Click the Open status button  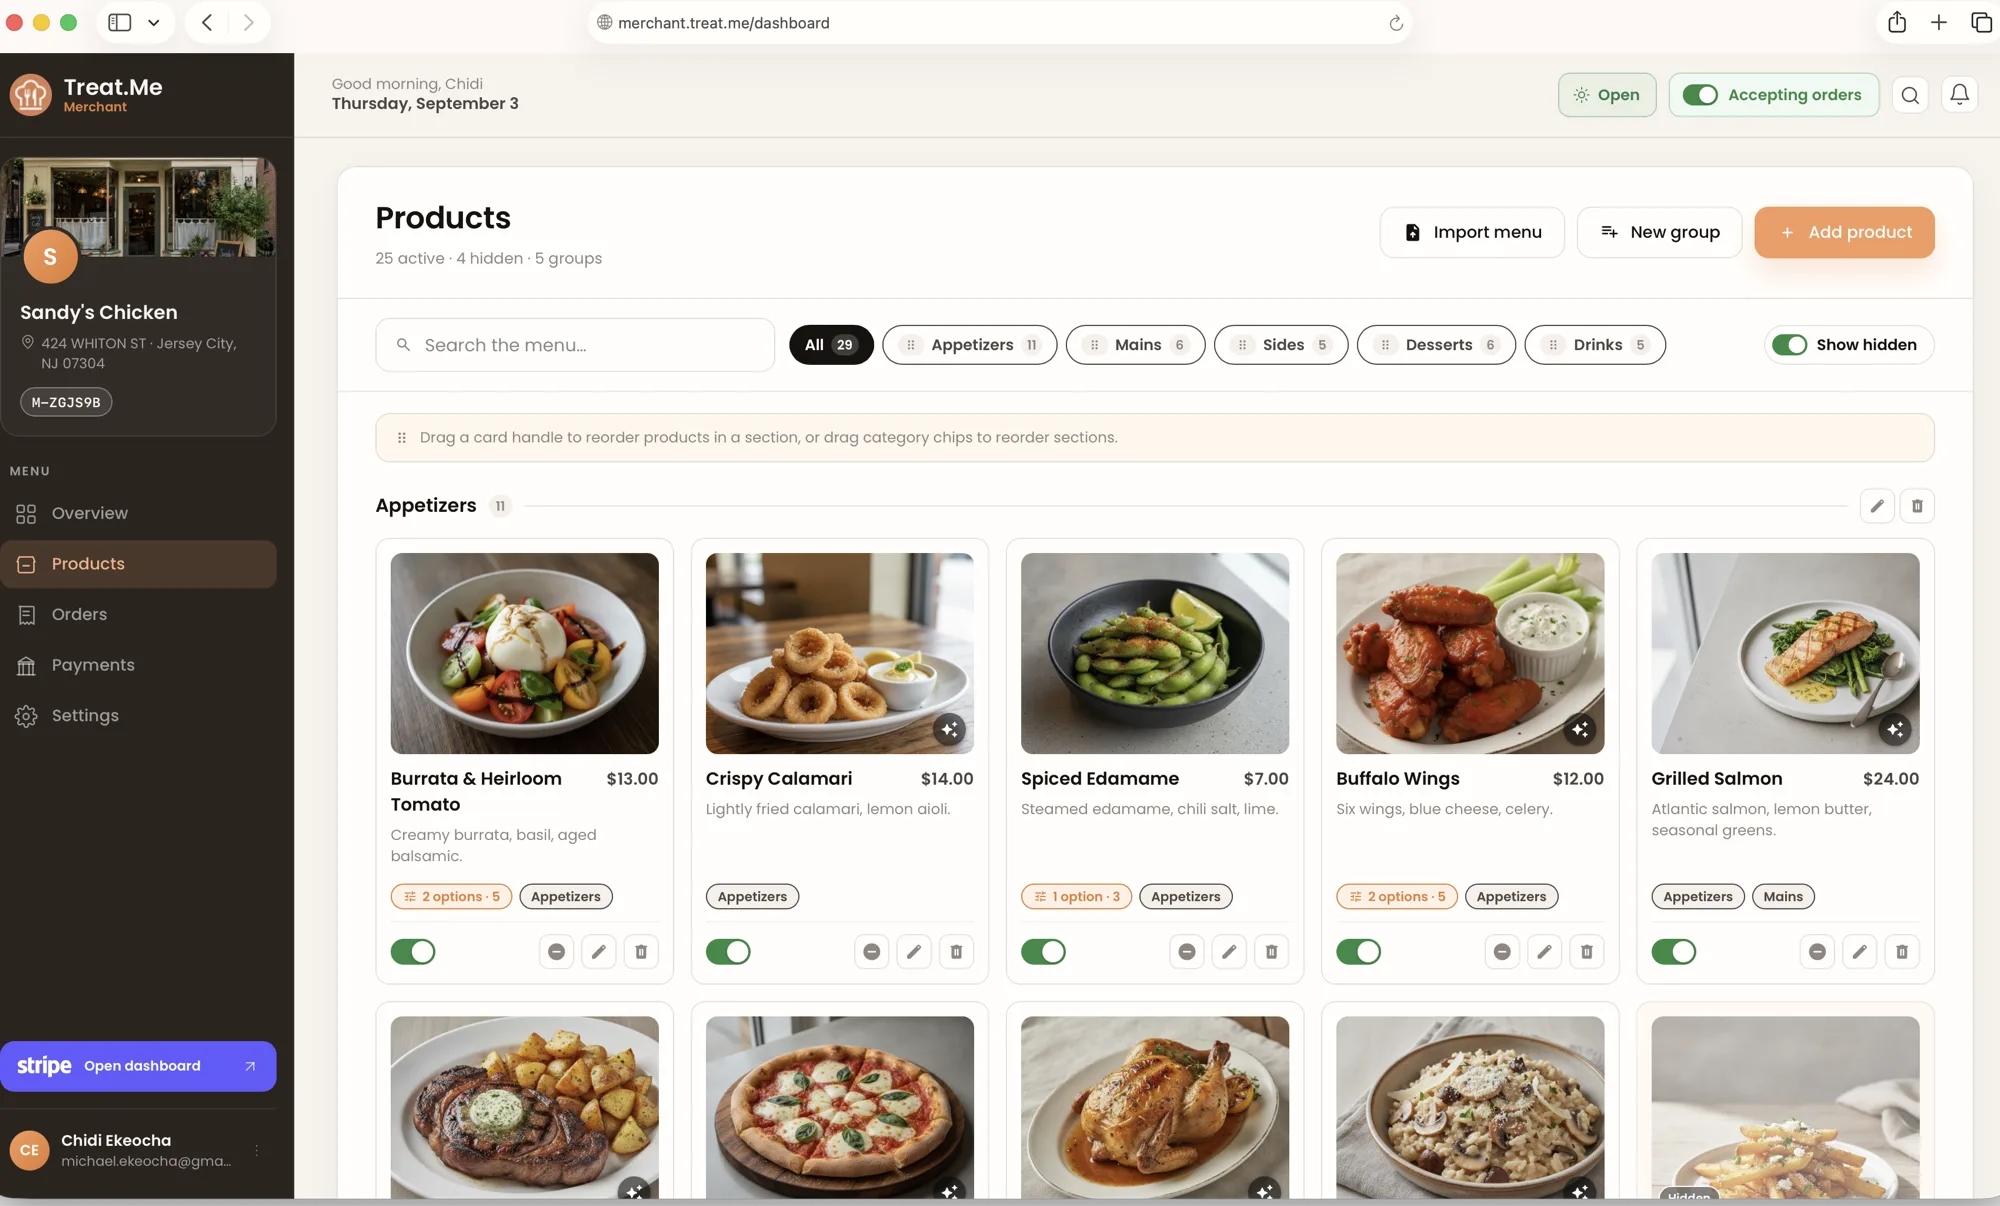(x=1606, y=95)
